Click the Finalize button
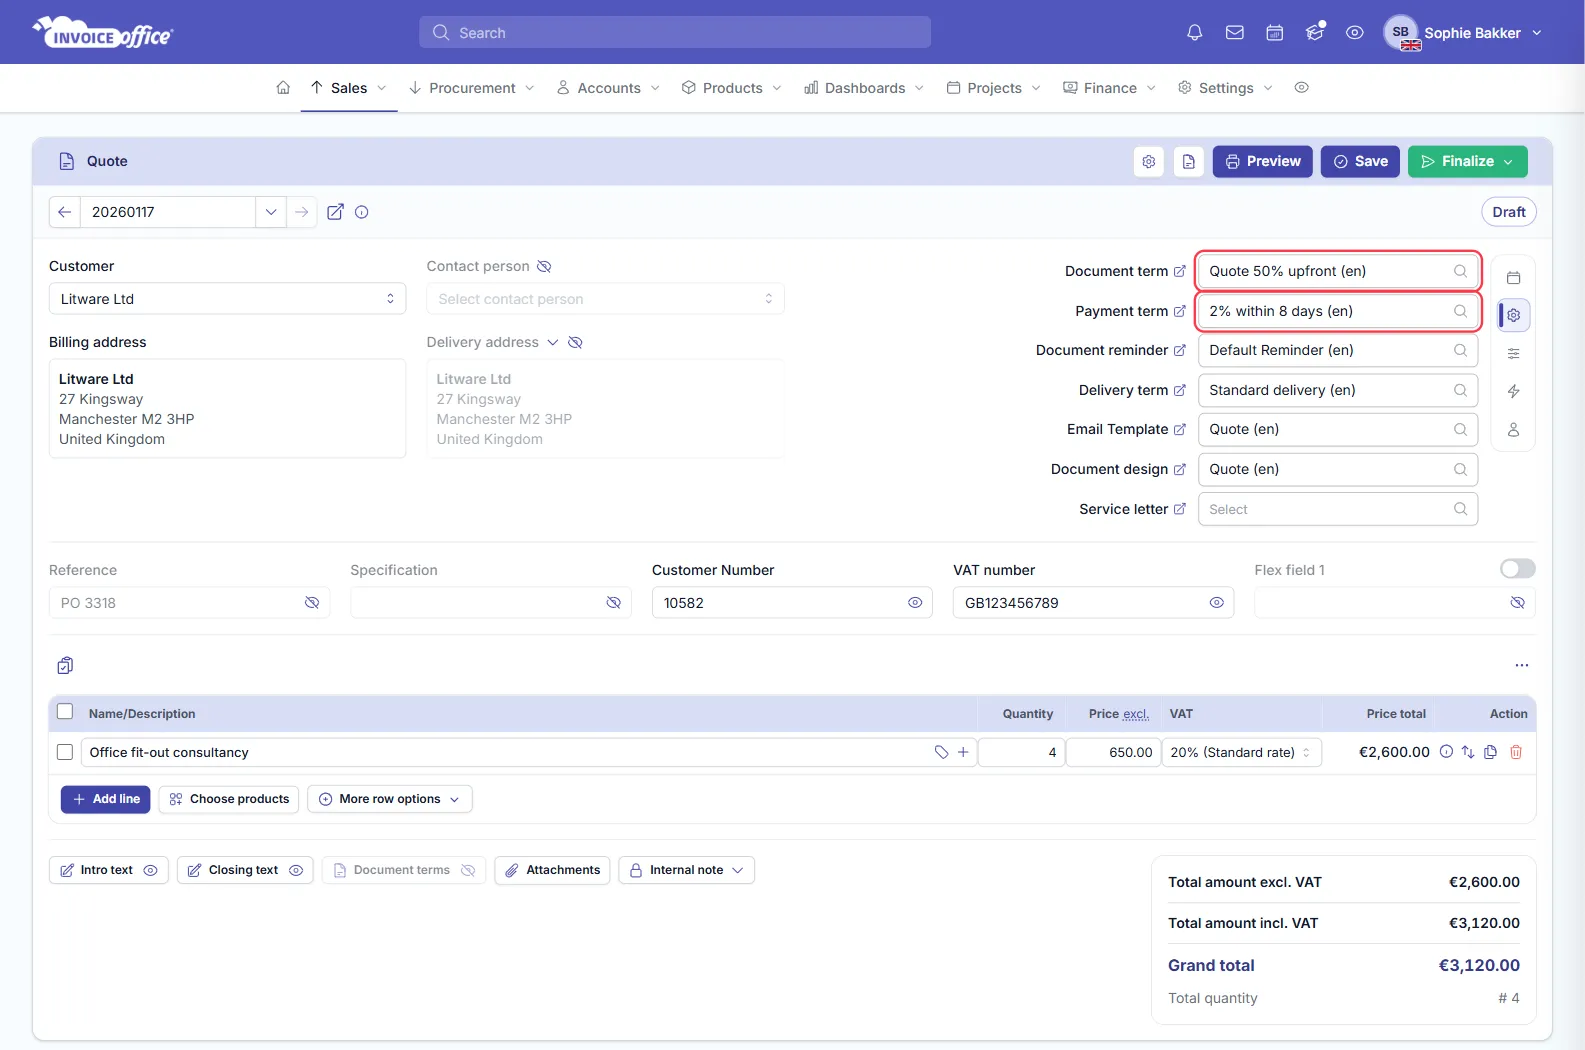This screenshot has height=1050, width=1585. coord(1468,162)
